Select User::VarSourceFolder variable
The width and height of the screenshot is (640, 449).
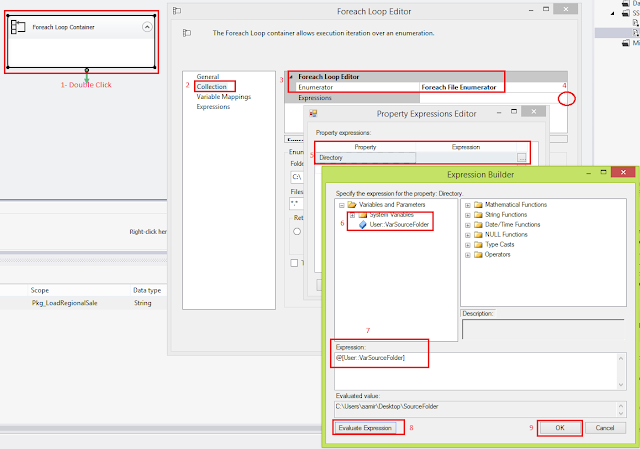click(399, 224)
